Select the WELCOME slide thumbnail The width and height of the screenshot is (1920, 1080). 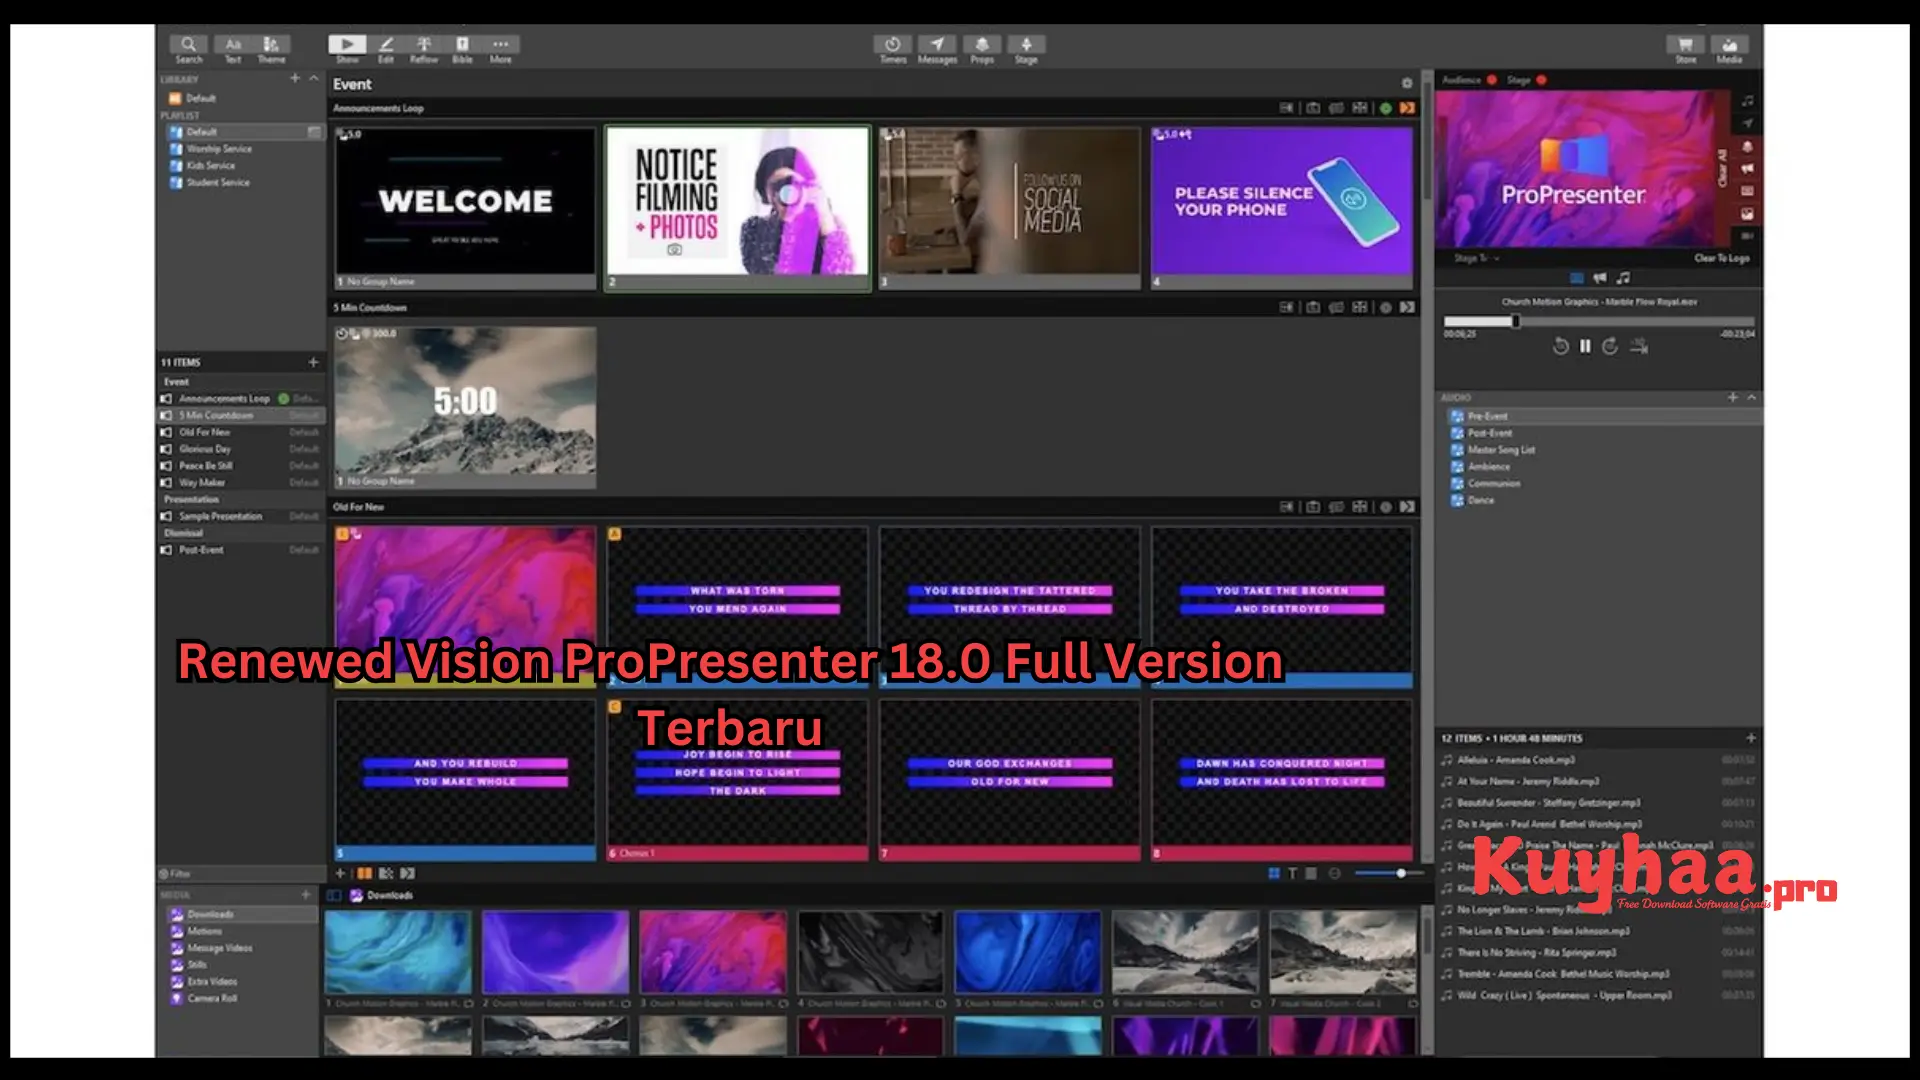click(465, 208)
